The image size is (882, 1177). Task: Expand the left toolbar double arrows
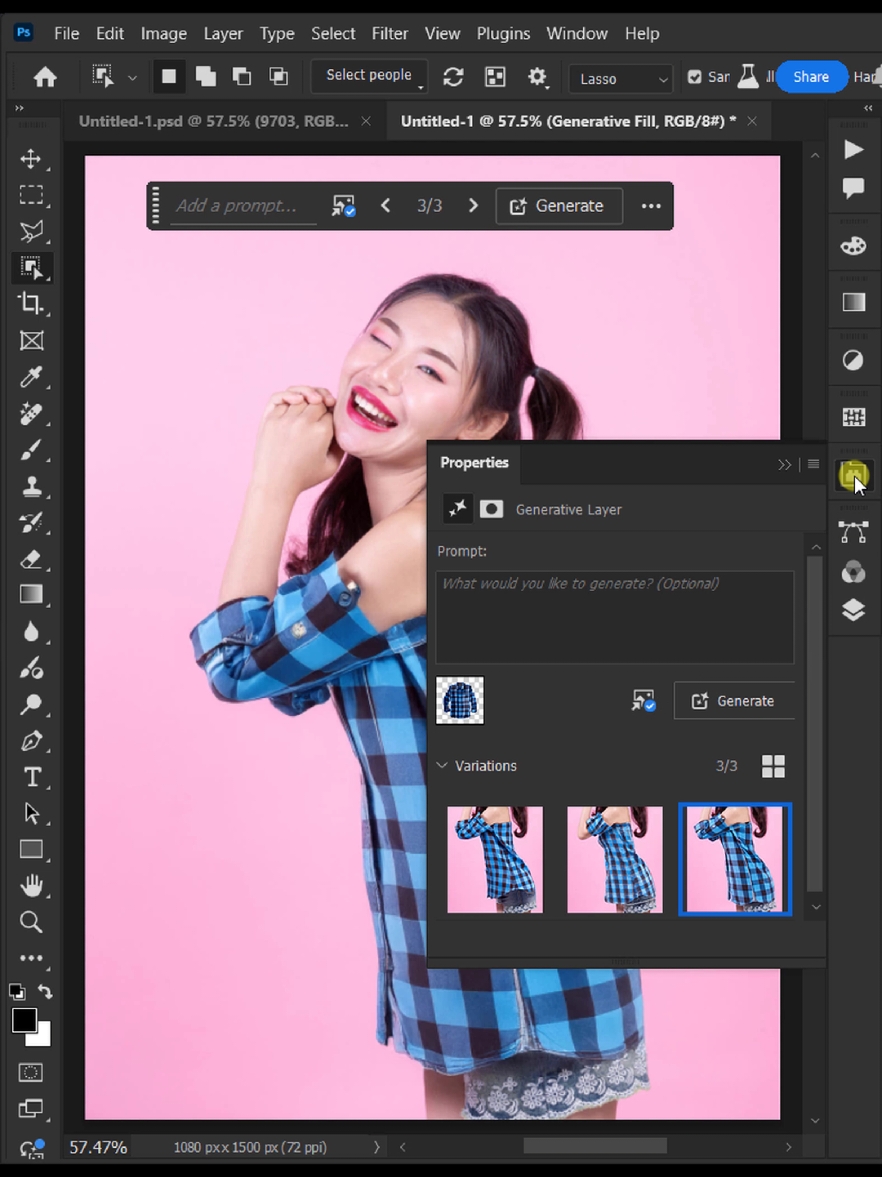click(x=20, y=108)
